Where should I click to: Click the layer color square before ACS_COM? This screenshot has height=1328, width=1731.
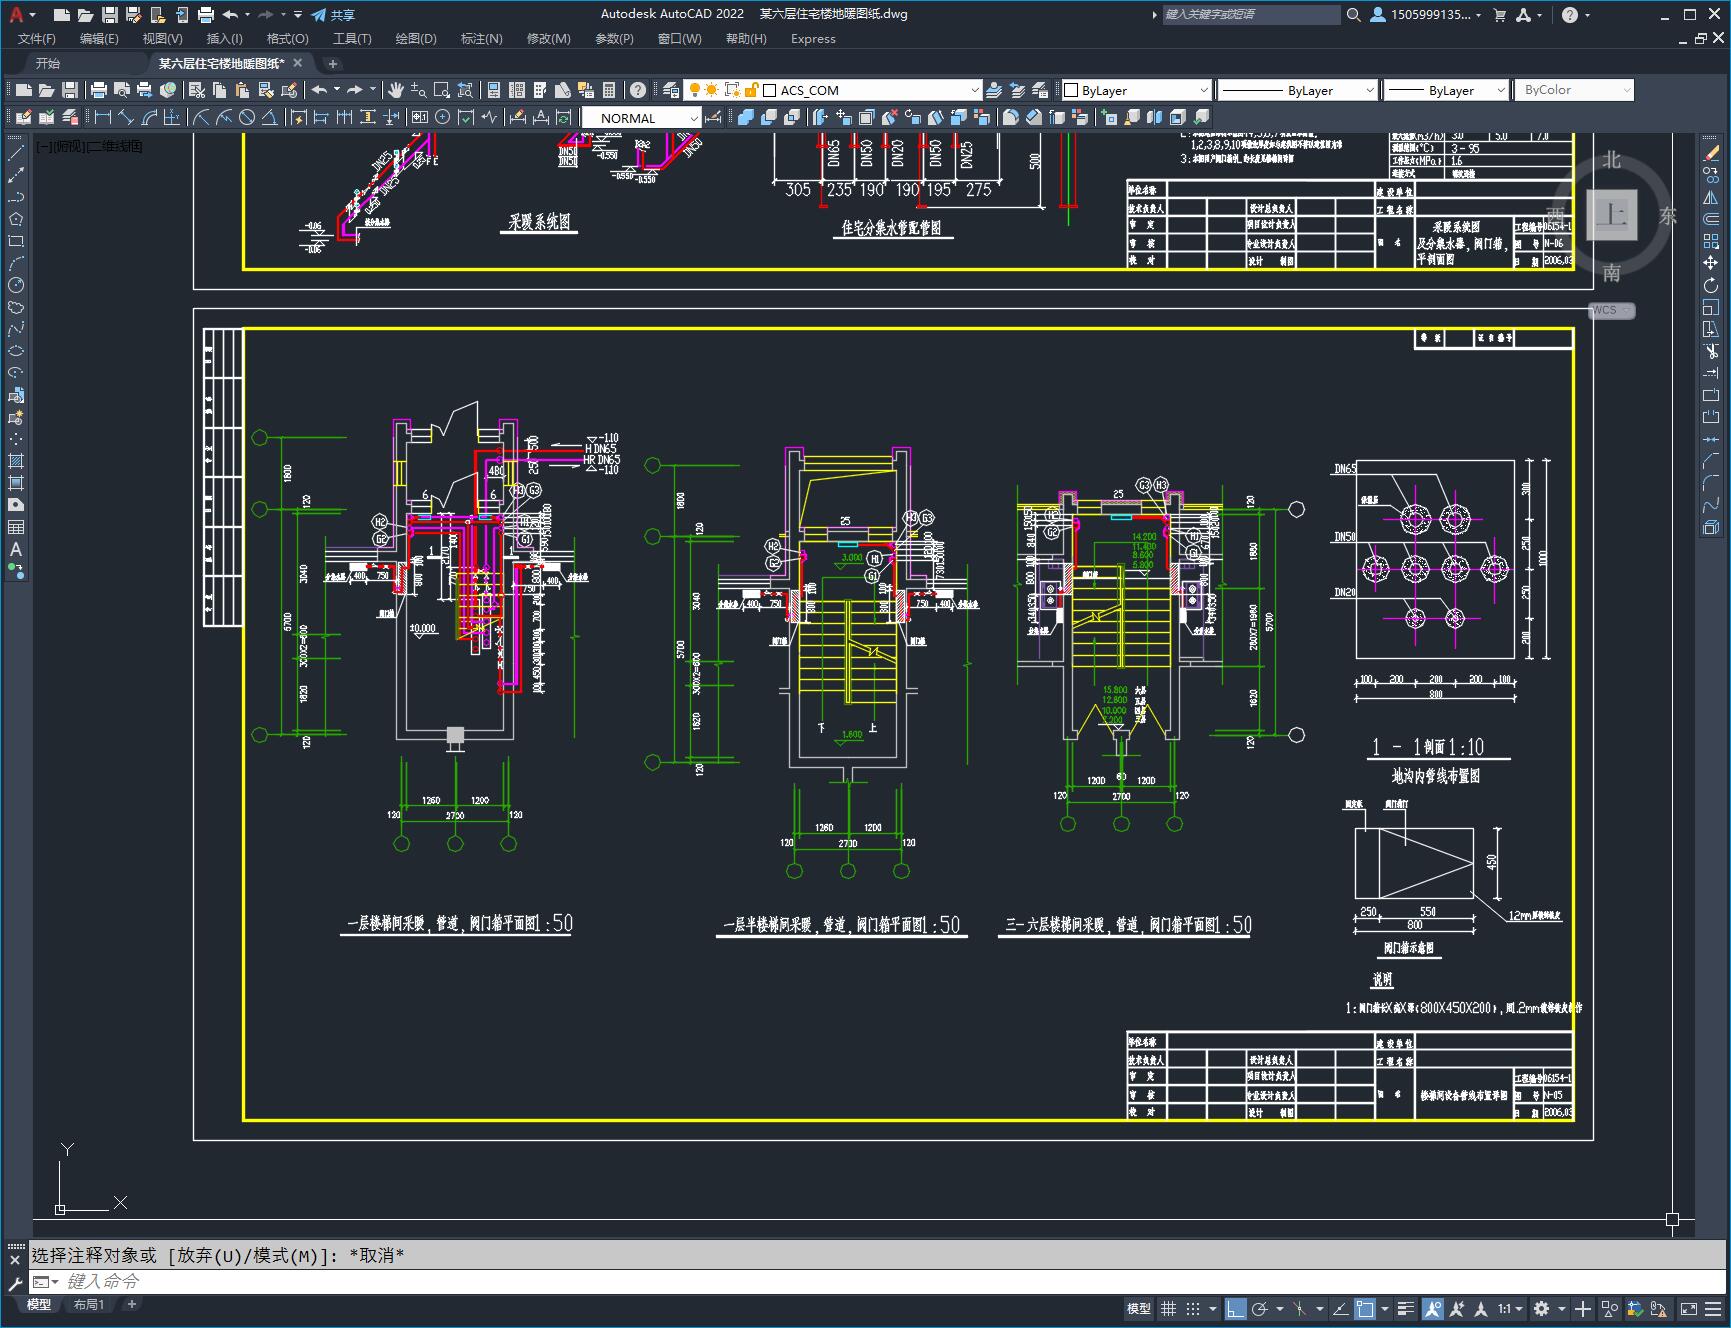tap(770, 90)
